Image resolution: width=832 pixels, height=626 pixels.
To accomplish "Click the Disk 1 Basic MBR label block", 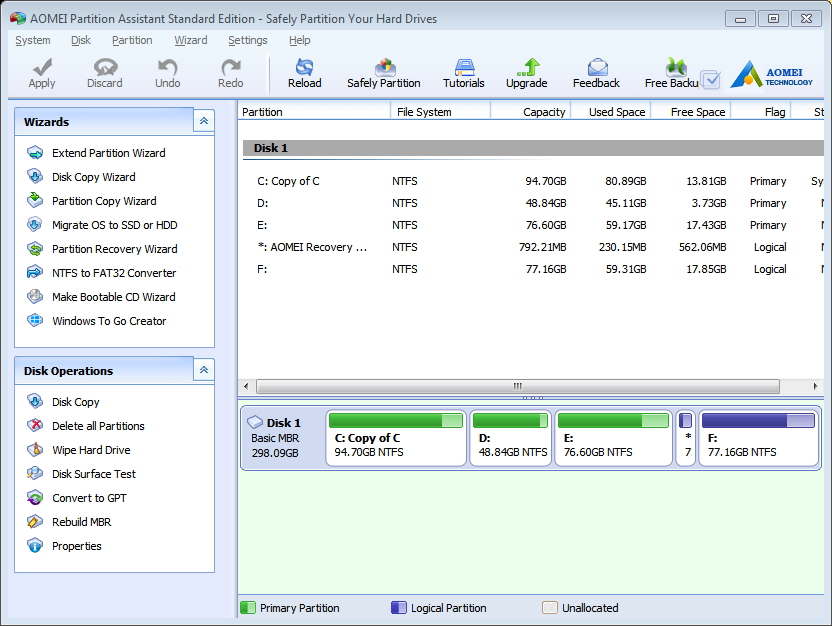I will [281, 438].
